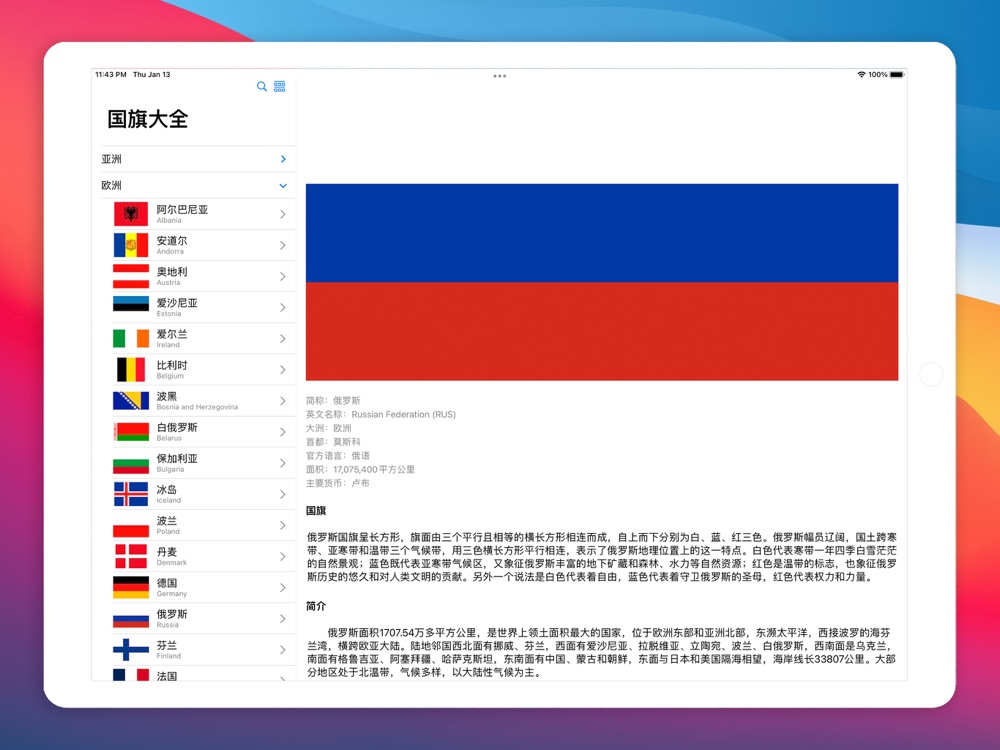Tap the 首都: 莫斯科 line

click(333, 442)
